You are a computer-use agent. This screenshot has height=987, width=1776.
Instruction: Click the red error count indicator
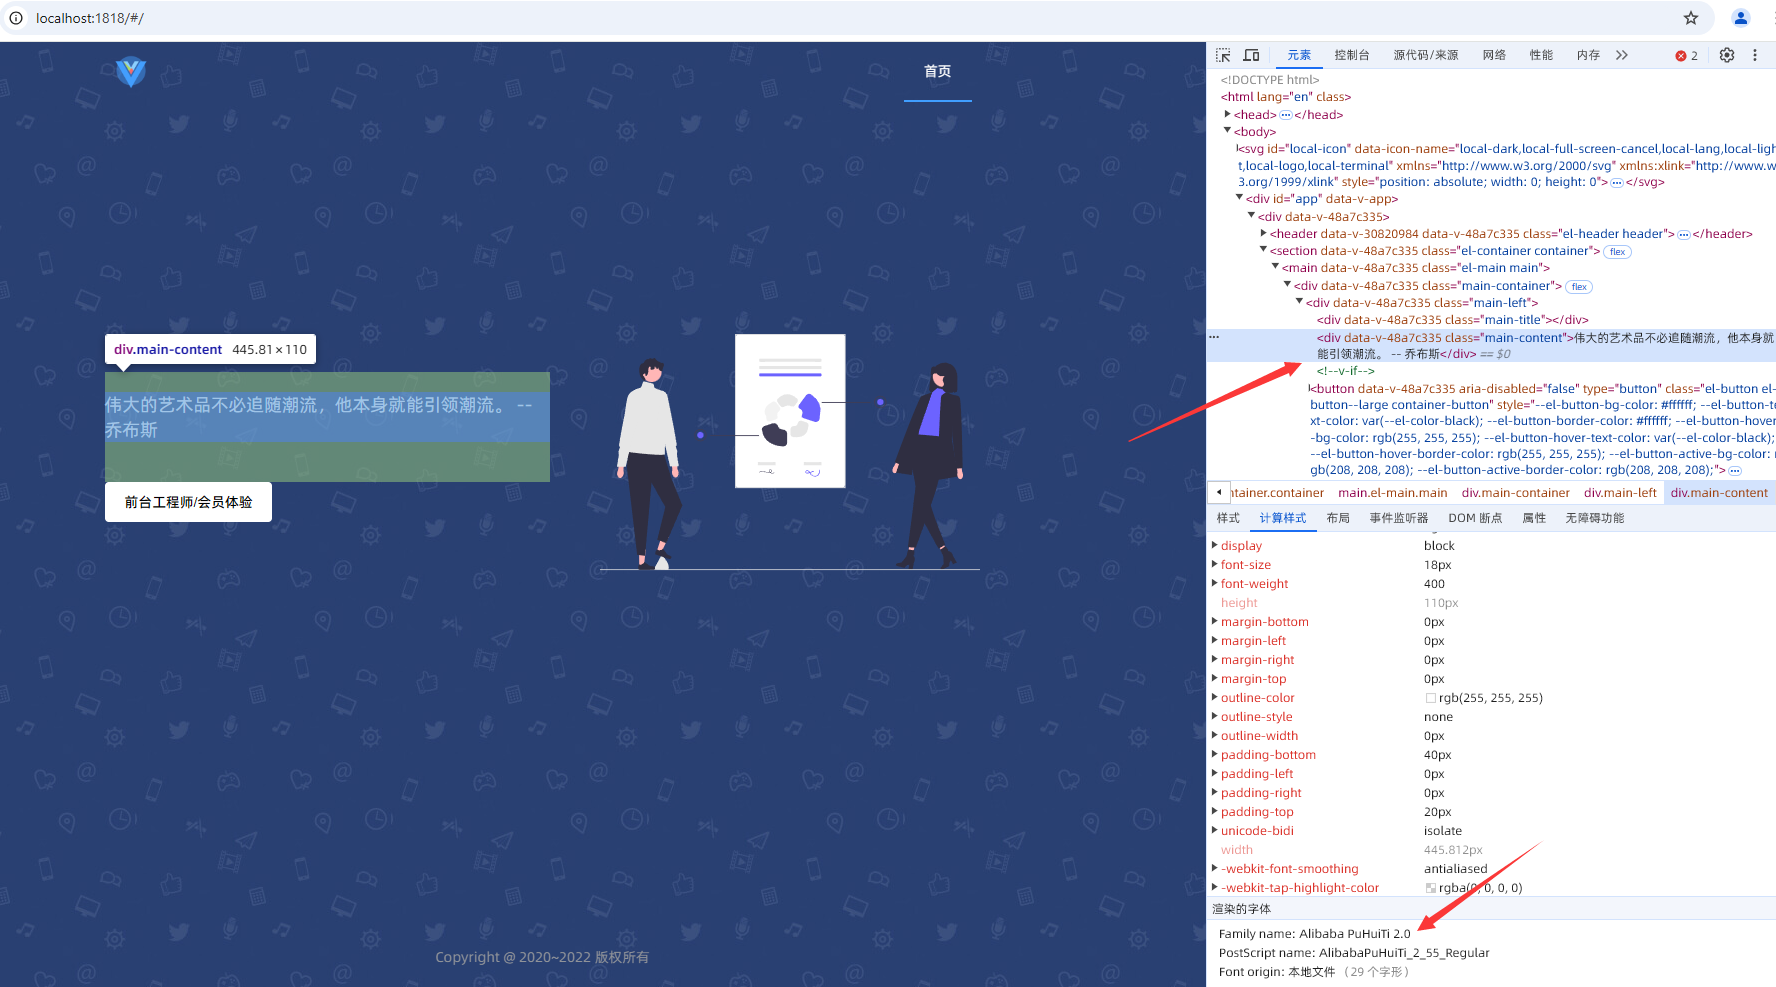pyautogui.click(x=1686, y=56)
